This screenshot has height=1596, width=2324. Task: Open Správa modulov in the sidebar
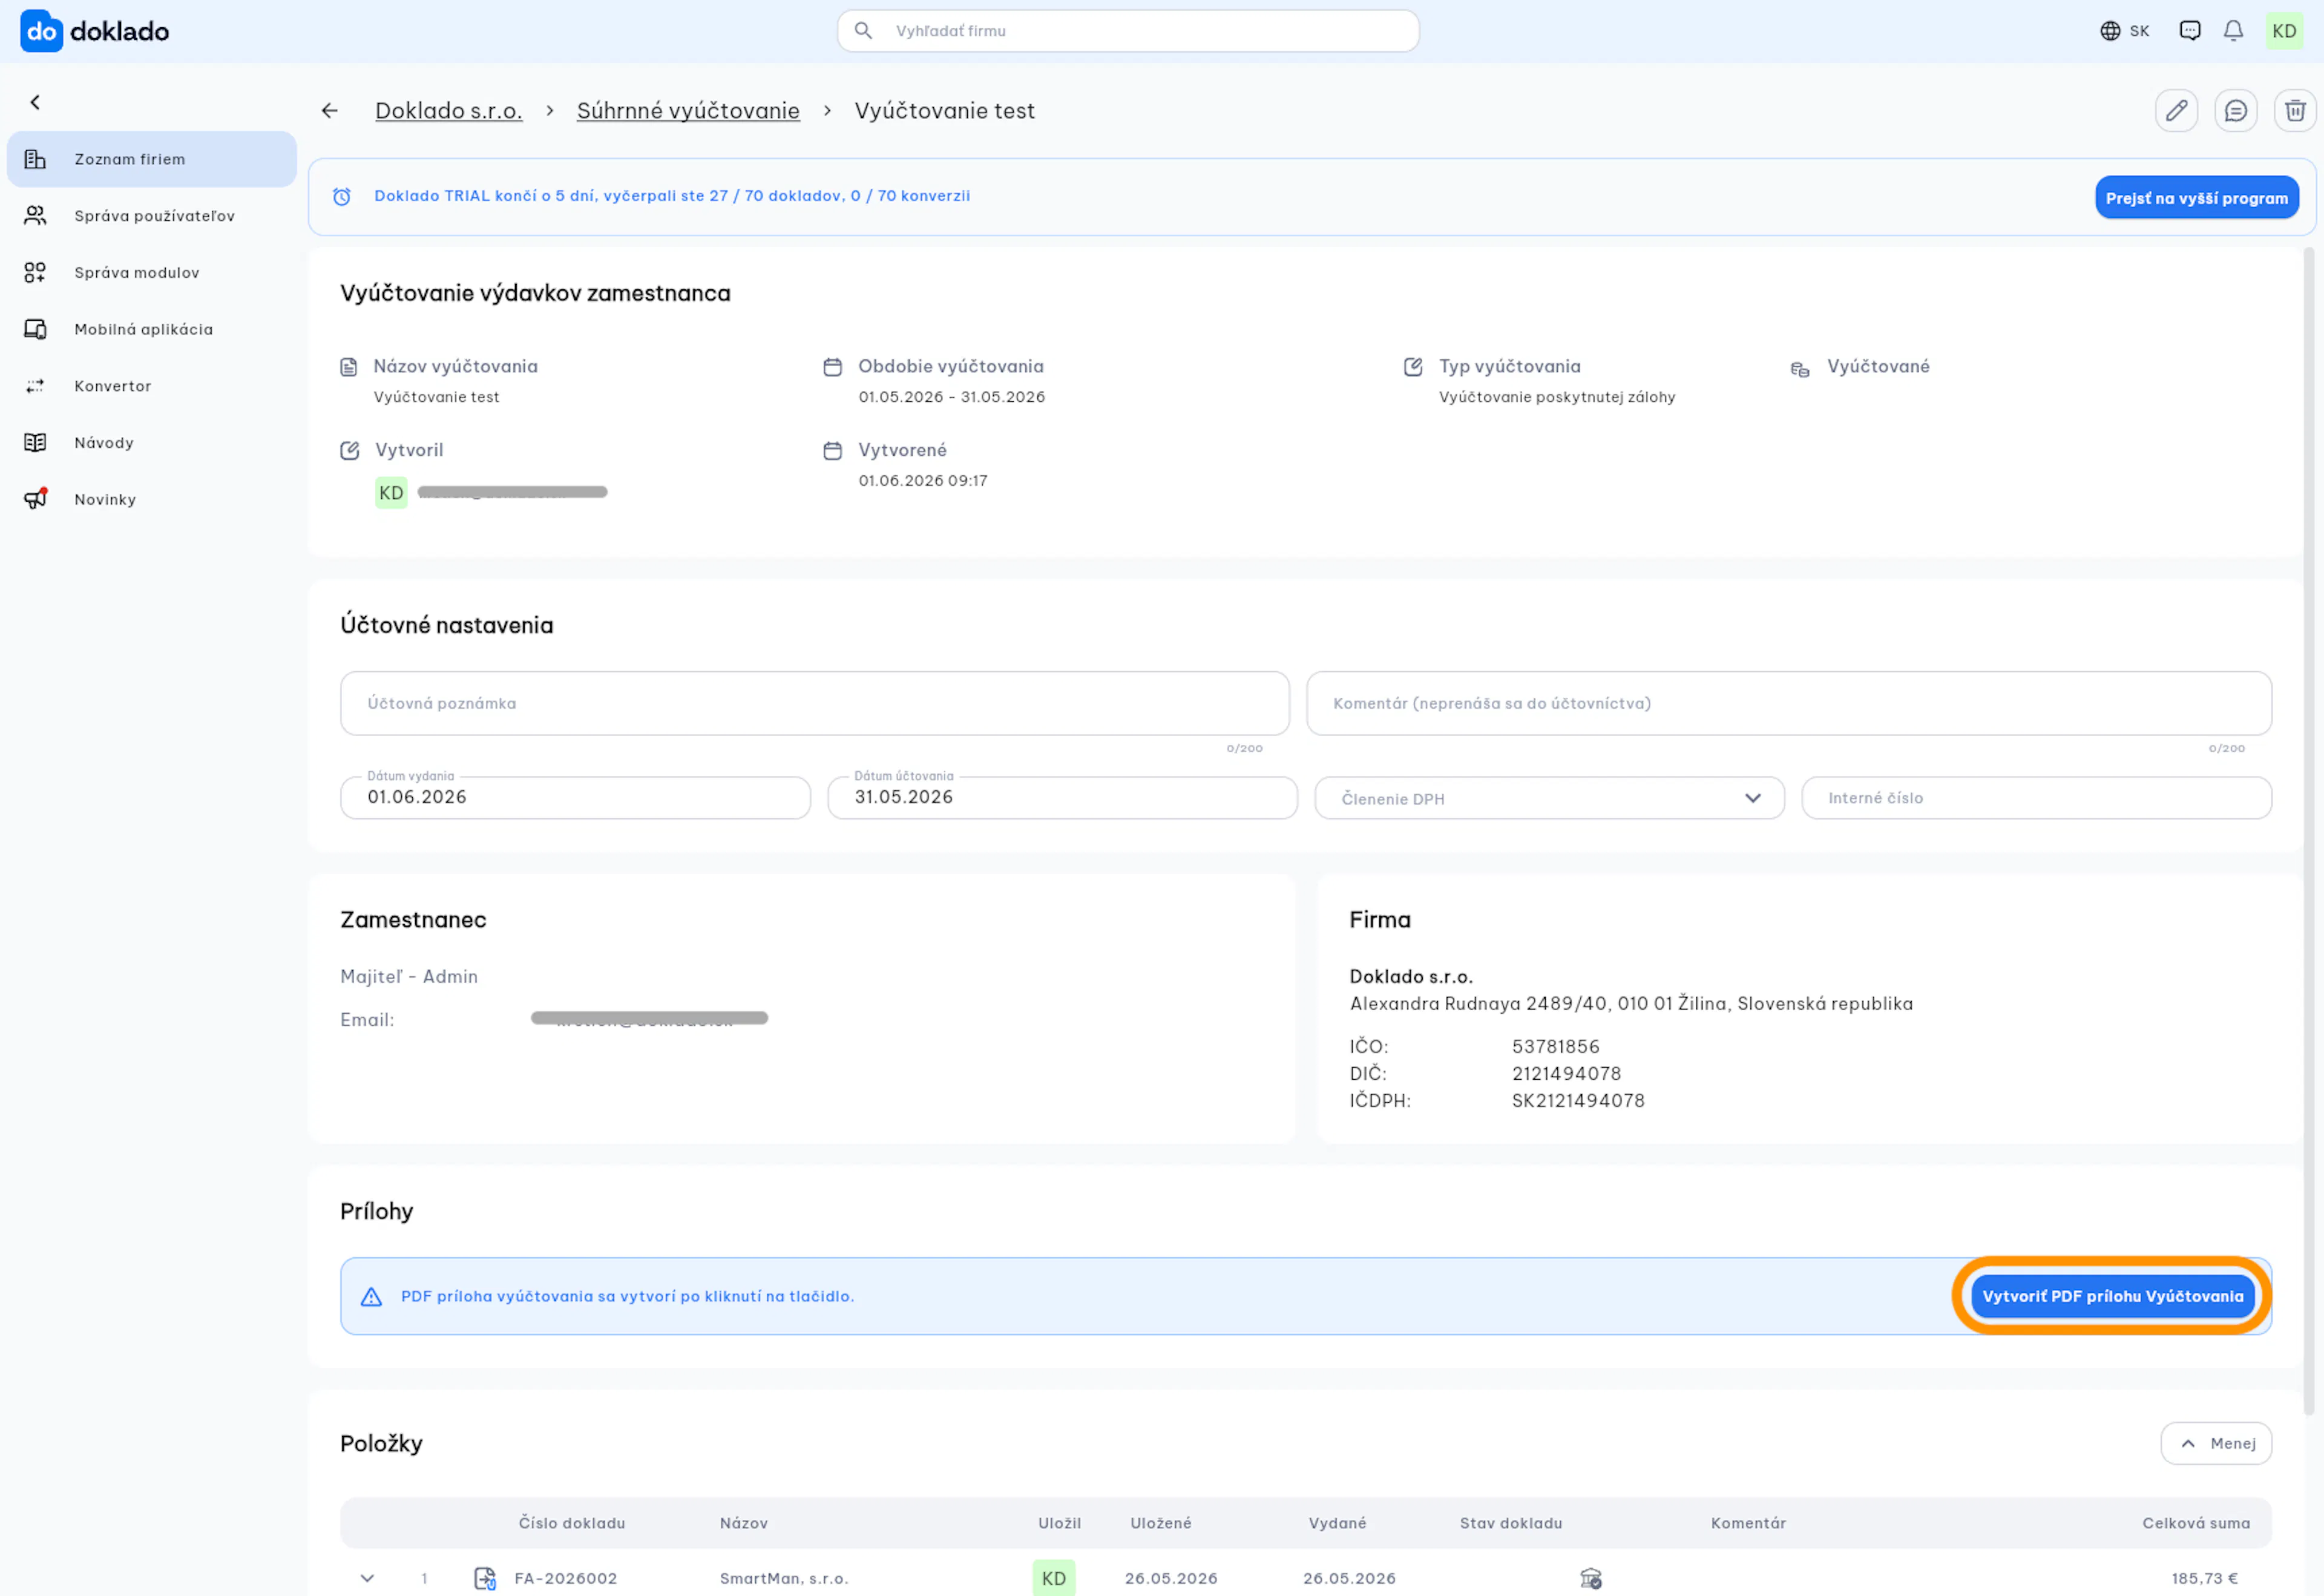152,272
